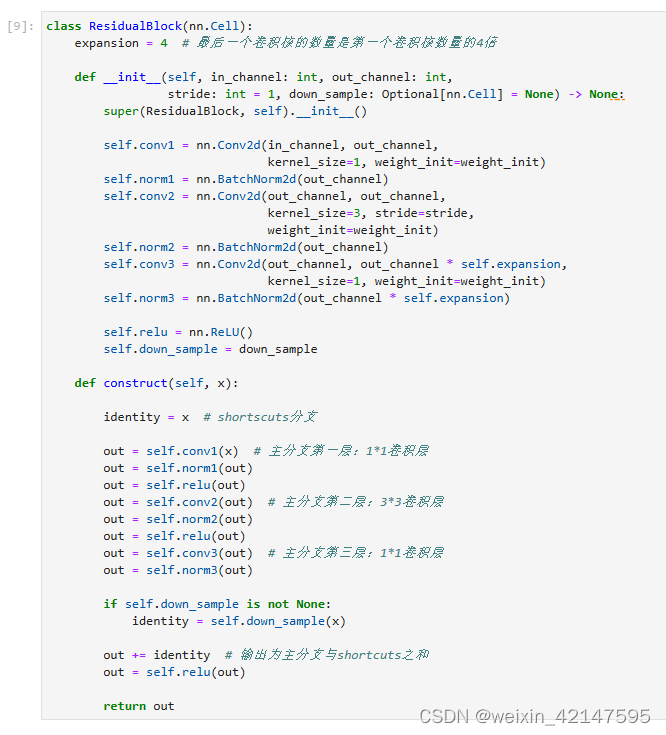666x735 pixels.
Task: Click the 'return out' line
Action: tap(139, 706)
